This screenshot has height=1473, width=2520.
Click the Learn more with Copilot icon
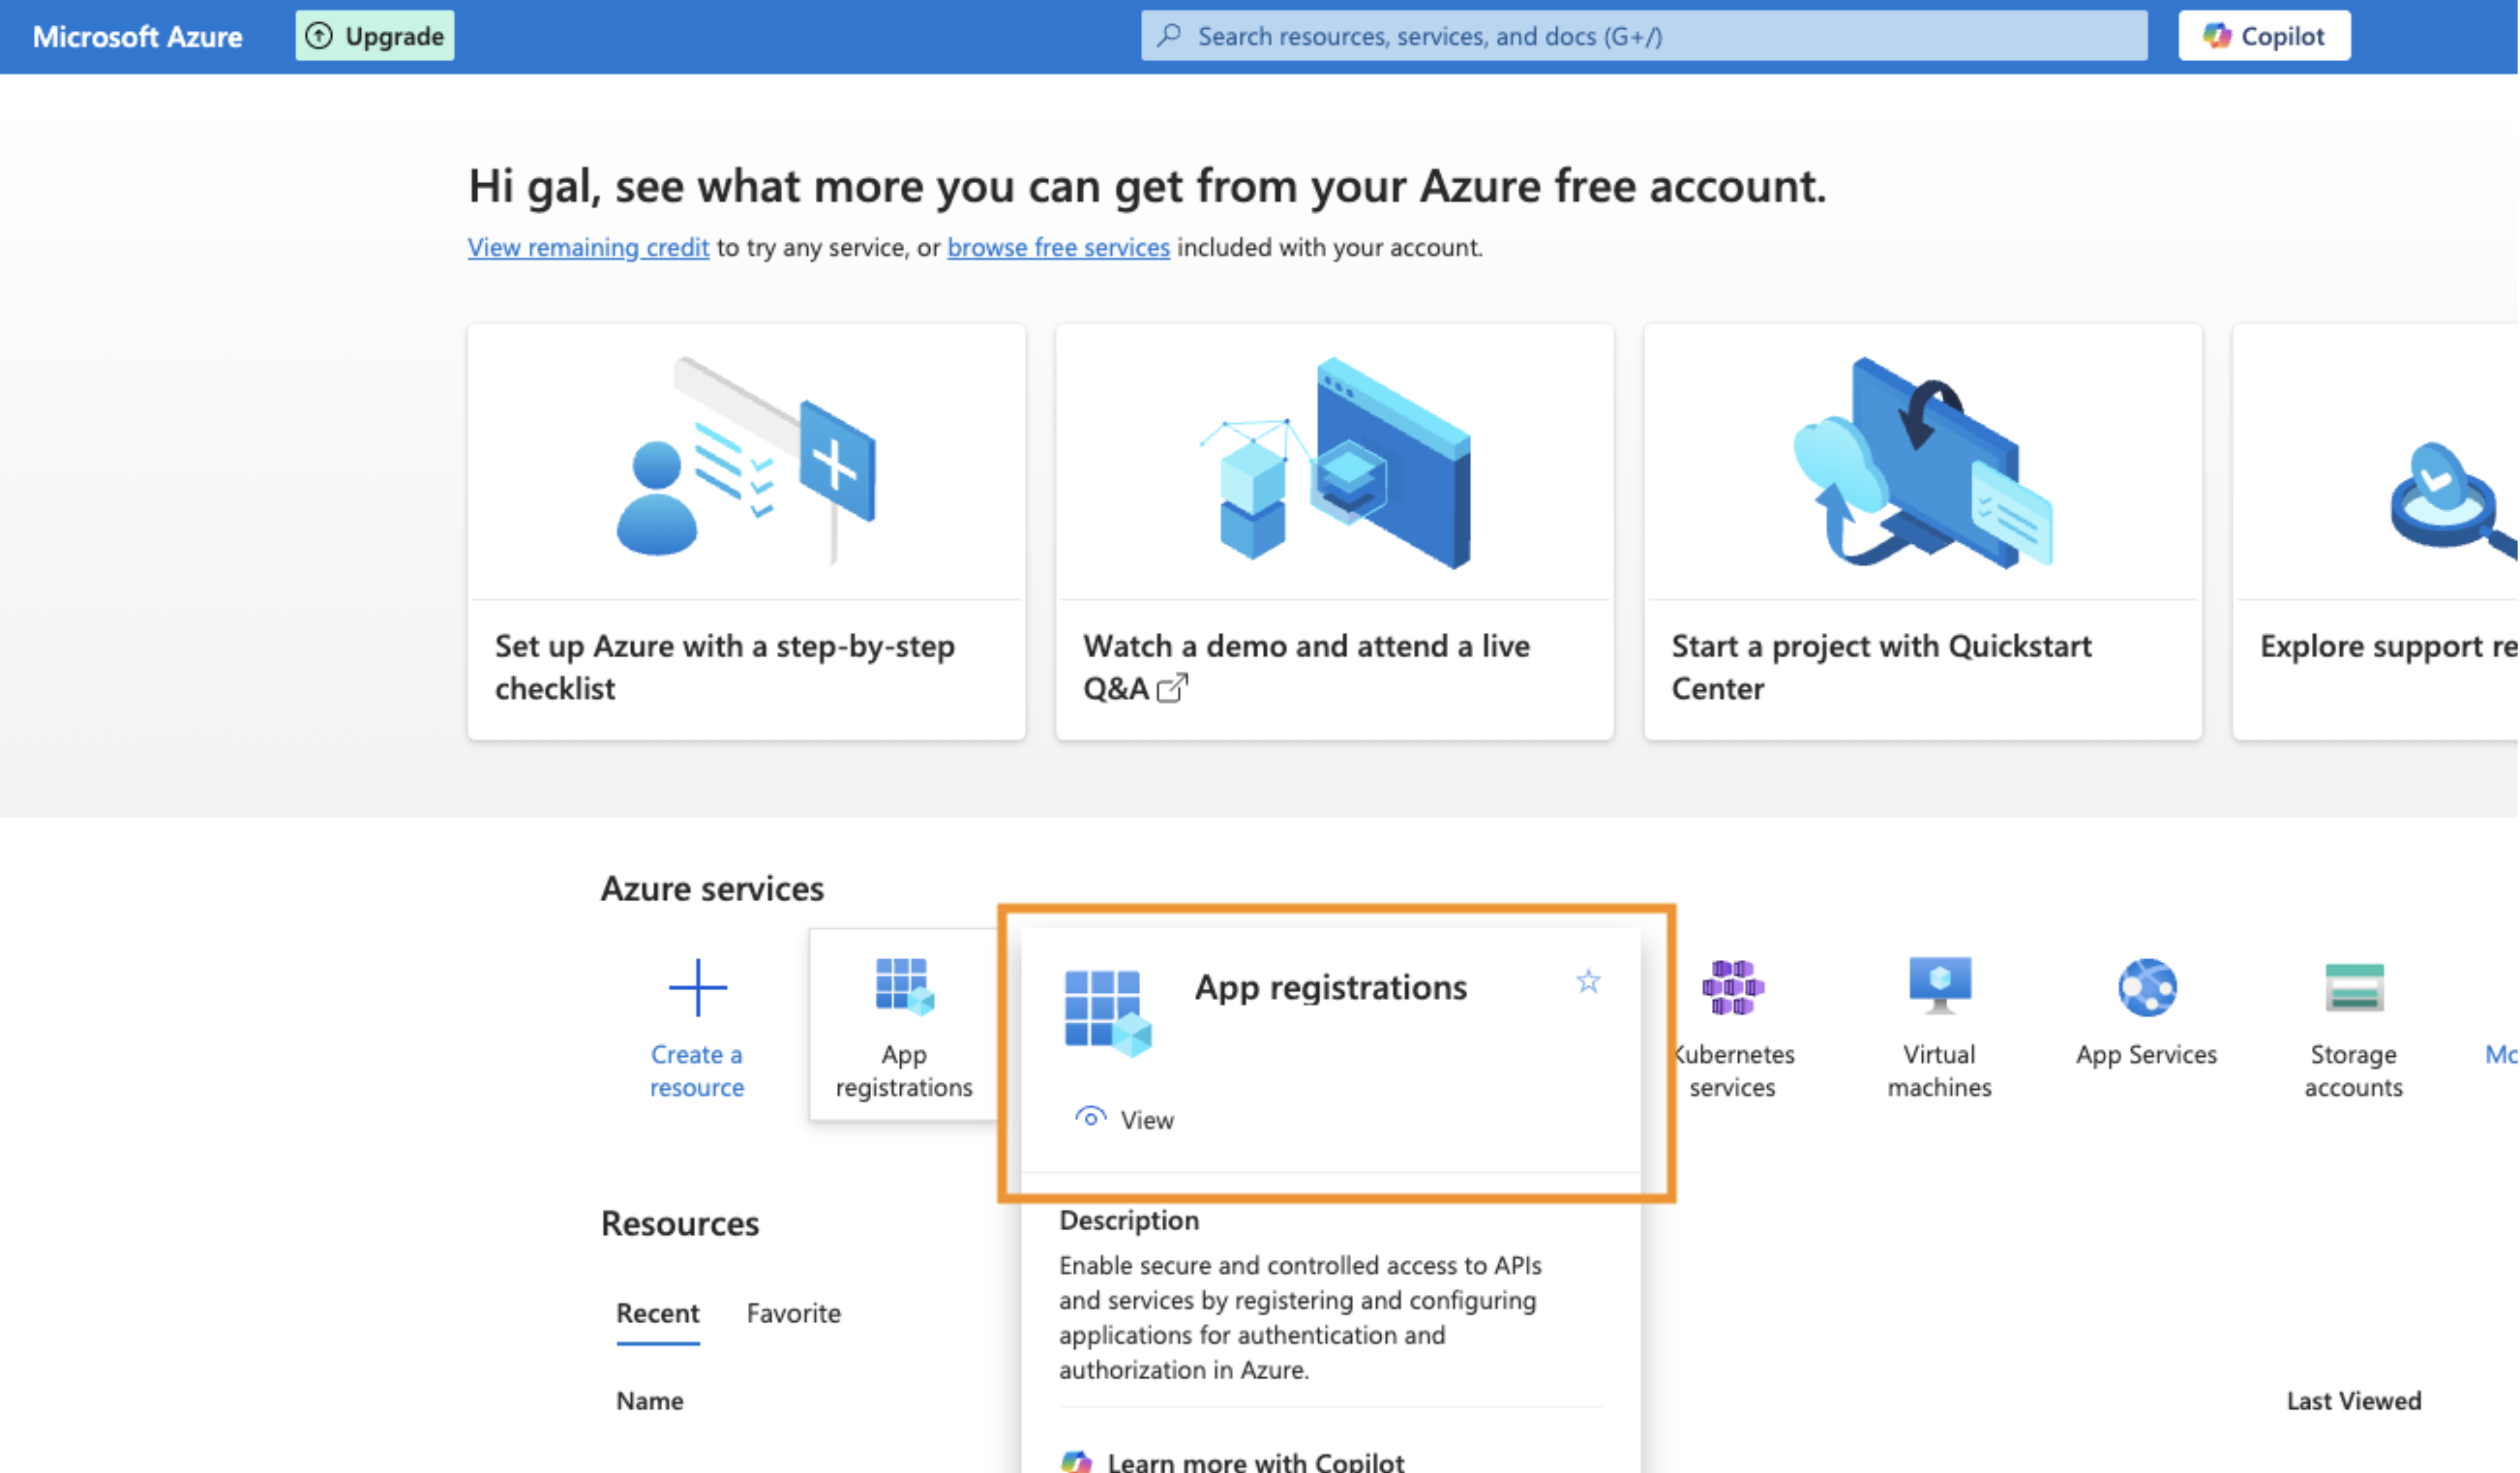click(1077, 1460)
